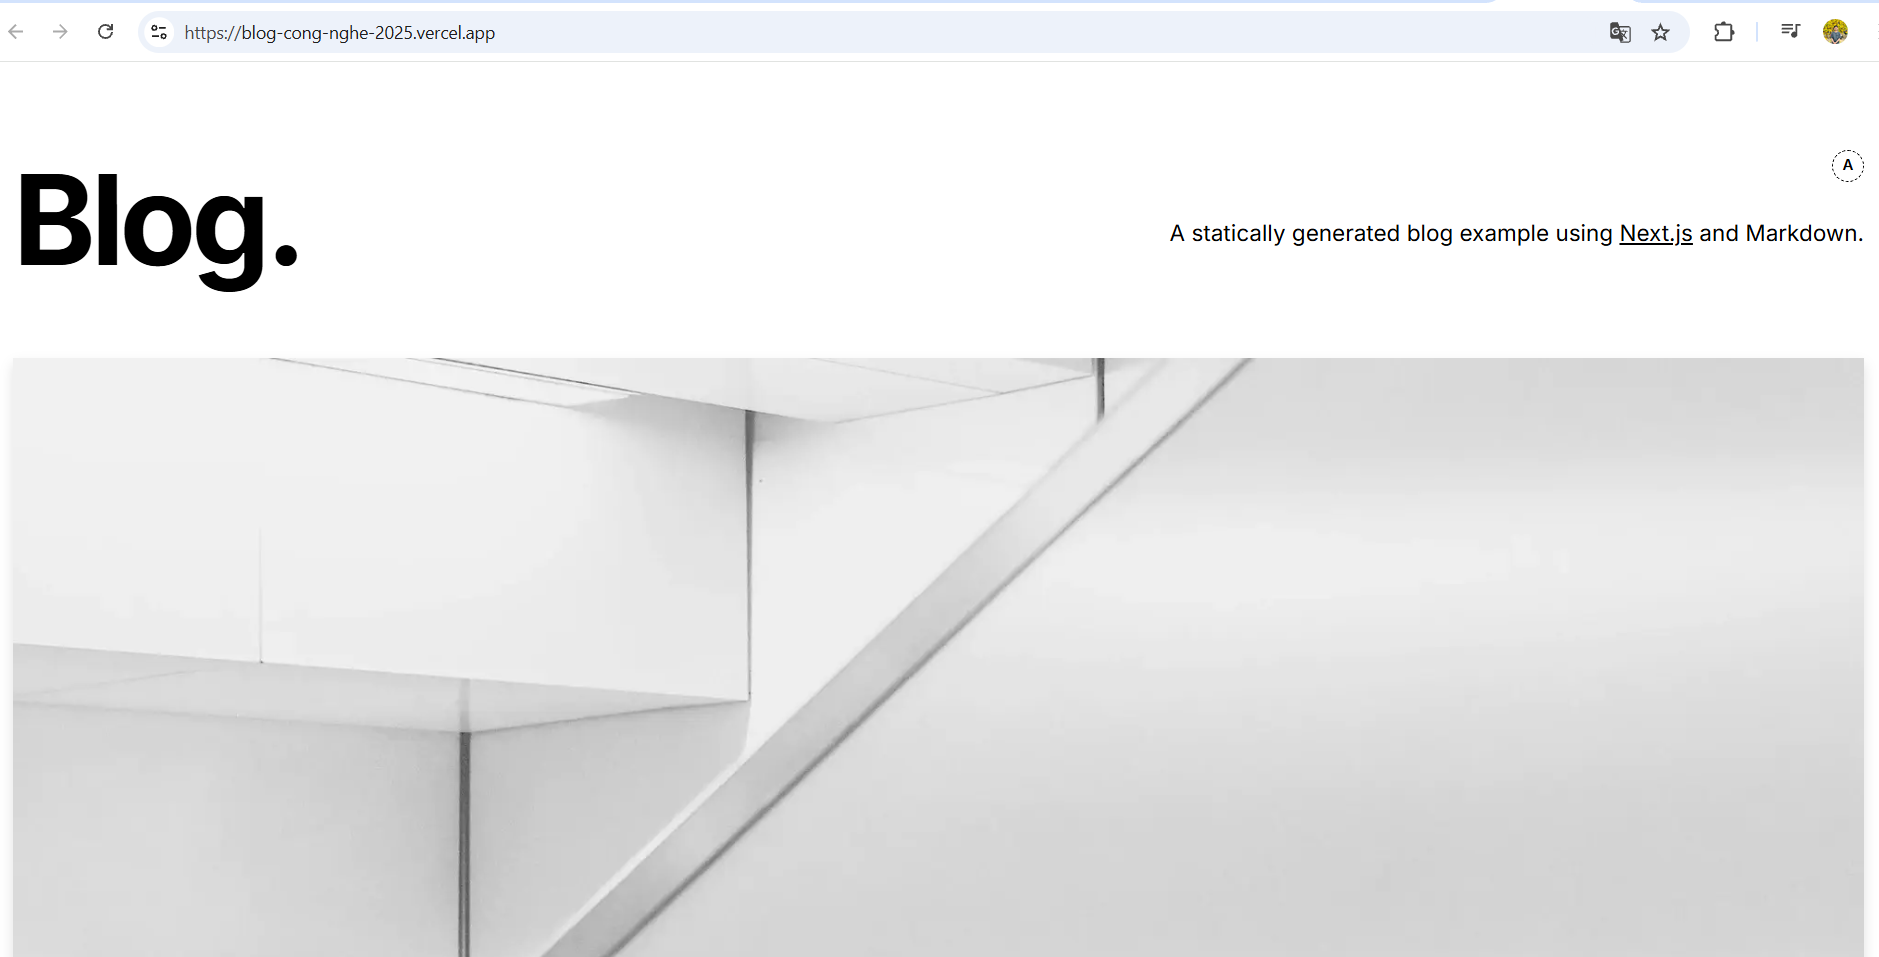Click the browser forward arrow

tap(60, 32)
